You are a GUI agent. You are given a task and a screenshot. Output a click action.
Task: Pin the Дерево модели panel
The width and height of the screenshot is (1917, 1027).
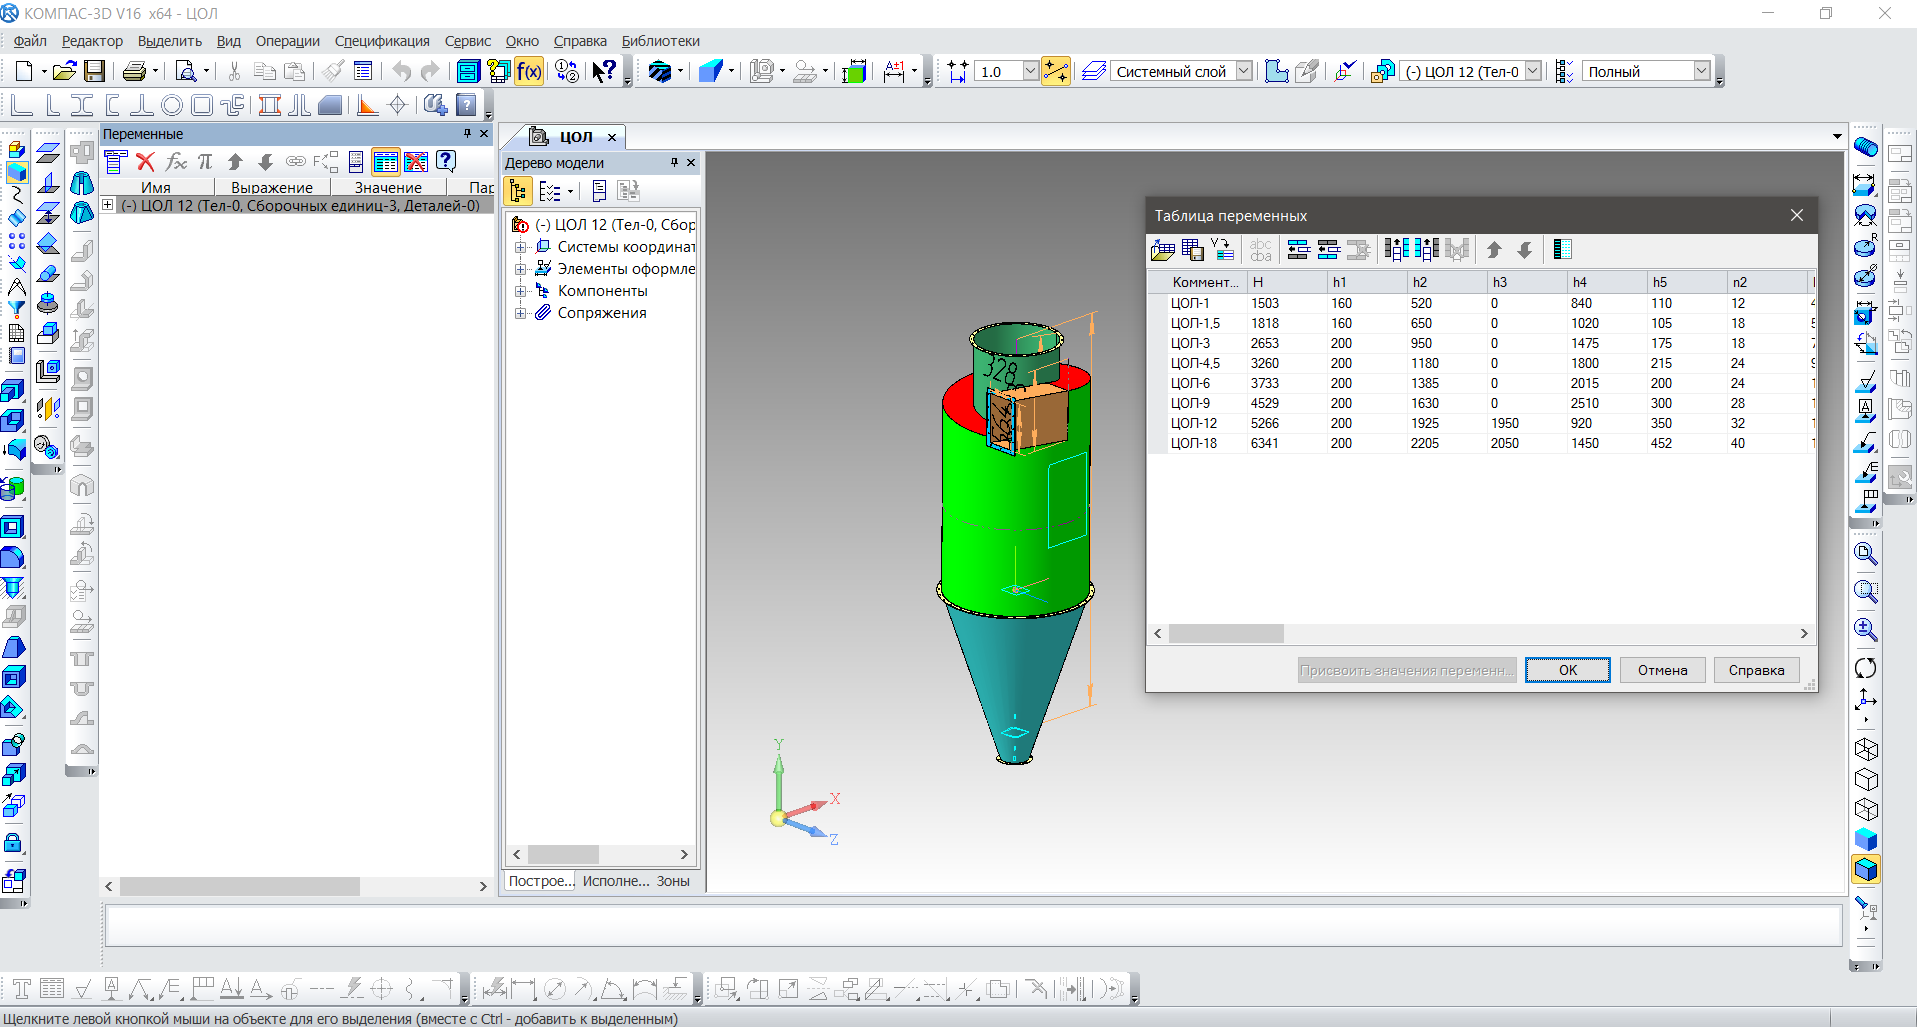[674, 162]
